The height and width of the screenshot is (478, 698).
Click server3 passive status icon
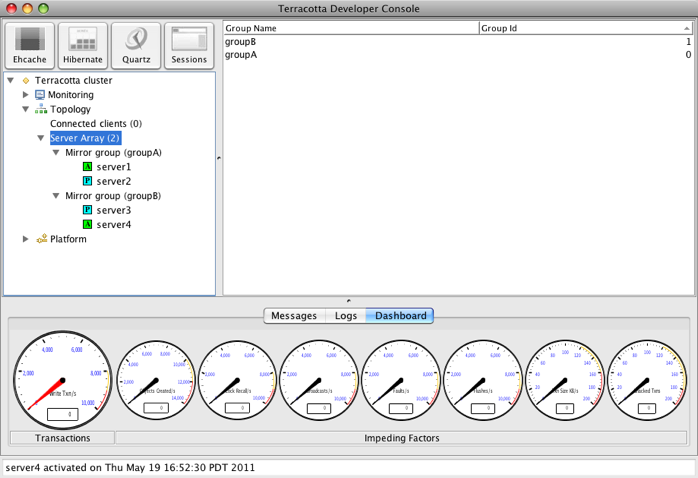(87, 211)
